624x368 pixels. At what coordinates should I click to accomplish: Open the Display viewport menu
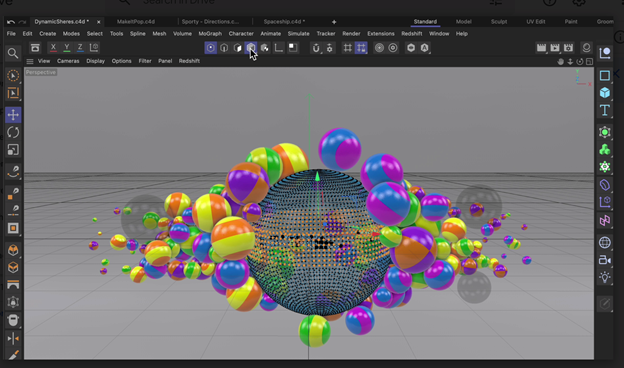point(96,61)
